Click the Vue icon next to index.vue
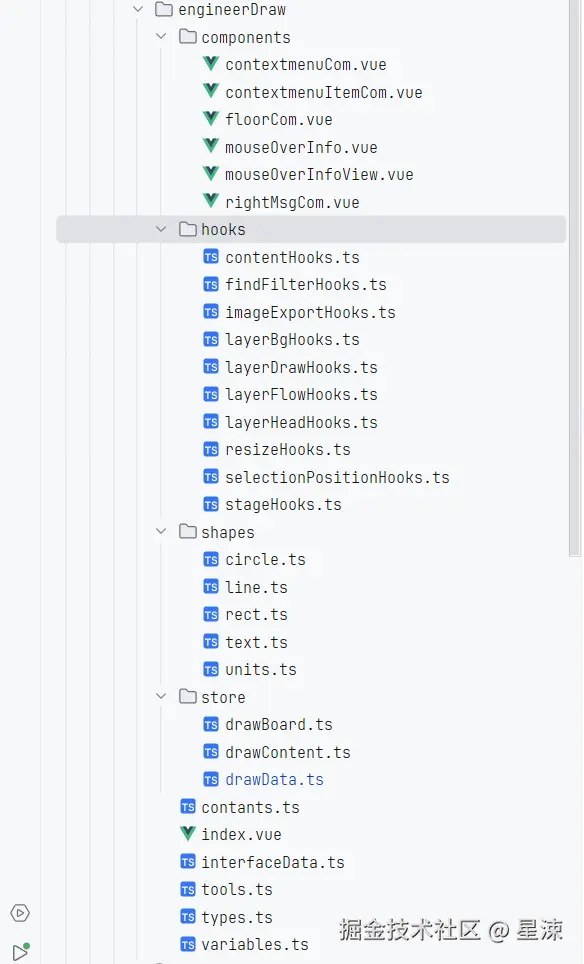Viewport: 584px width, 964px height. coord(188,834)
